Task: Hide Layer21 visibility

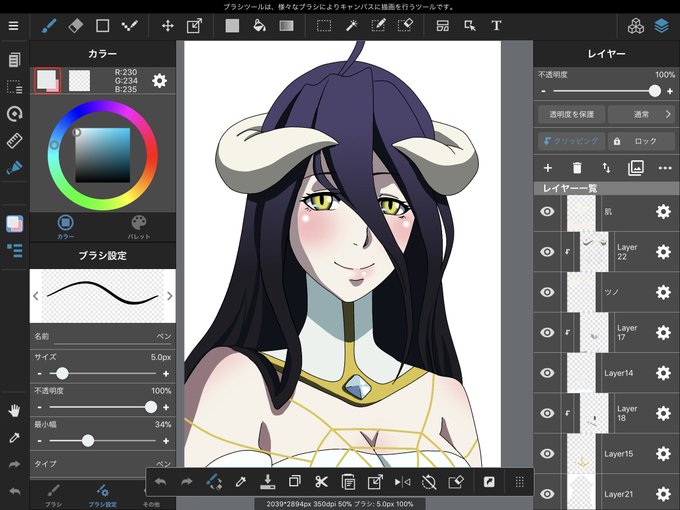Action: pos(547,494)
